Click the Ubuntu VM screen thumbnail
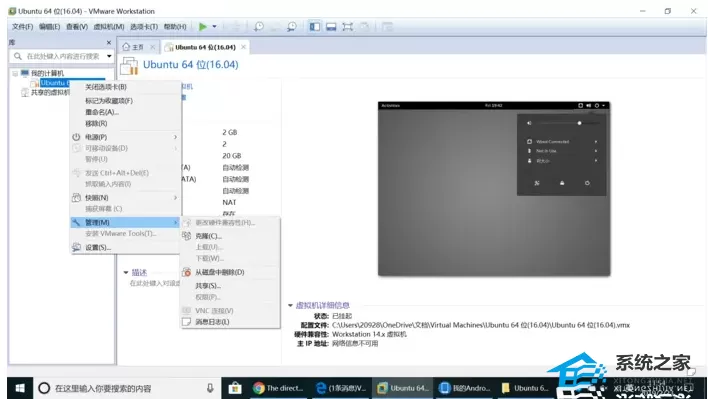708x399 pixels. click(494, 189)
